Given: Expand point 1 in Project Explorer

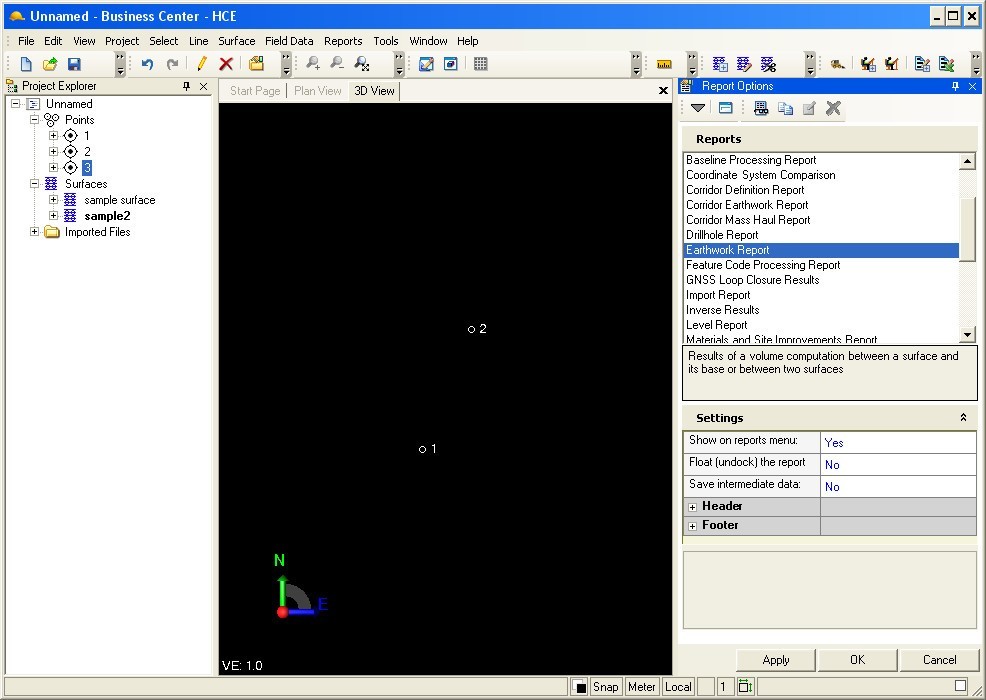Looking at the screenshot, I should (x=53, y=135).
